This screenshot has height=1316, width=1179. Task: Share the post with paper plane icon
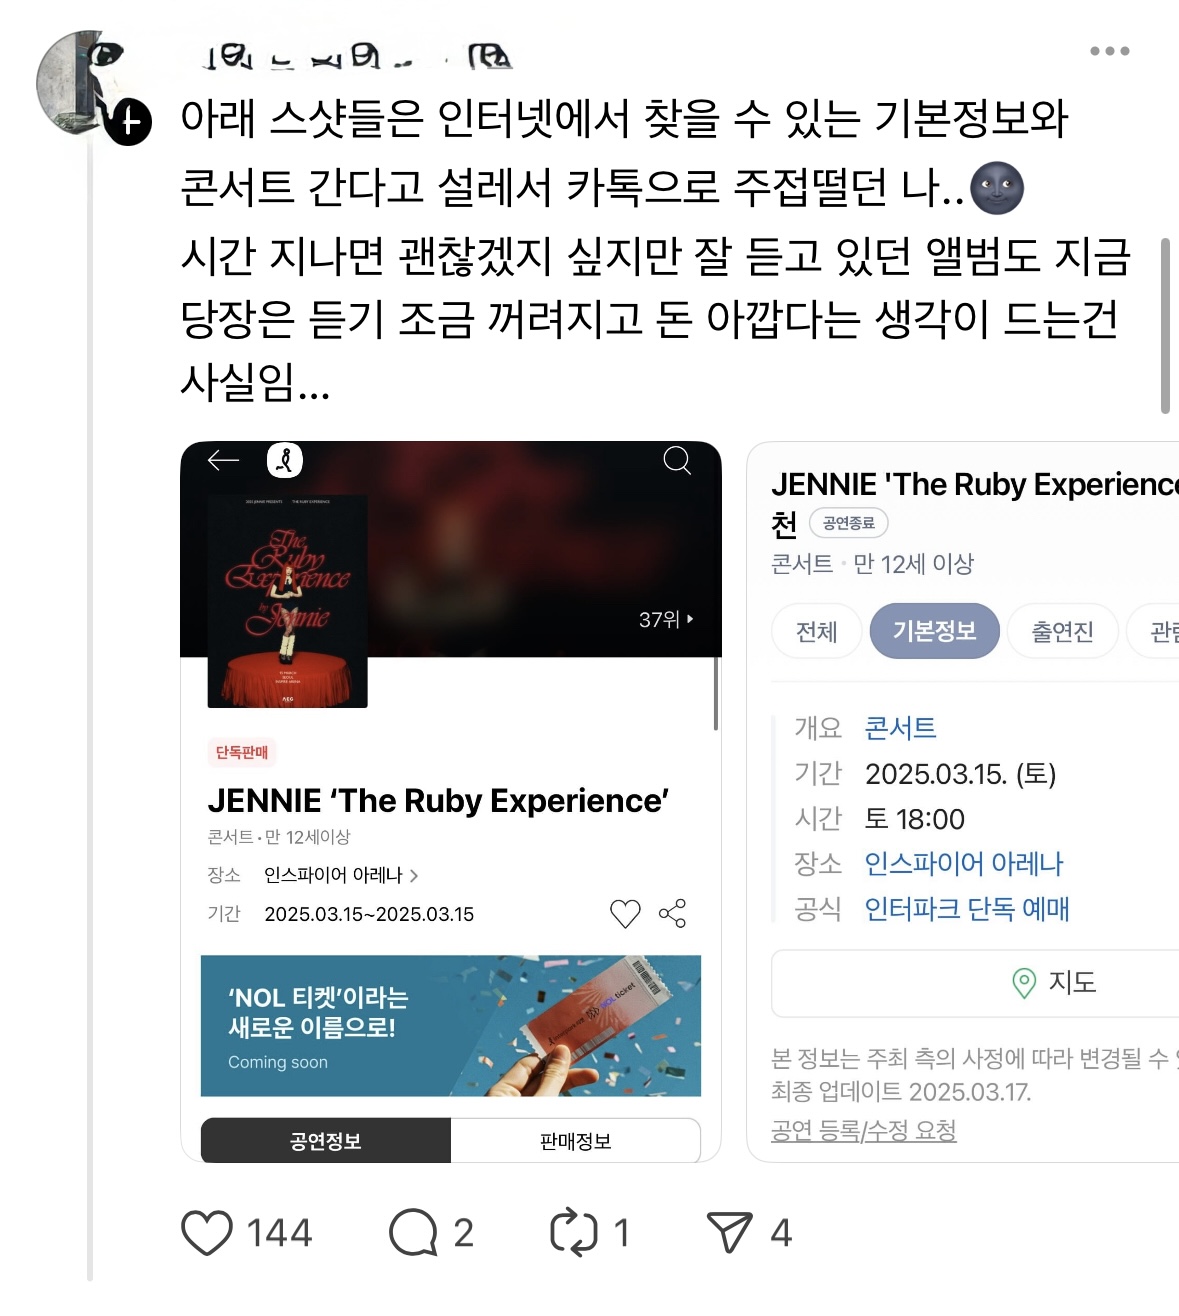pyautogui.click(x=729, y=1233)
